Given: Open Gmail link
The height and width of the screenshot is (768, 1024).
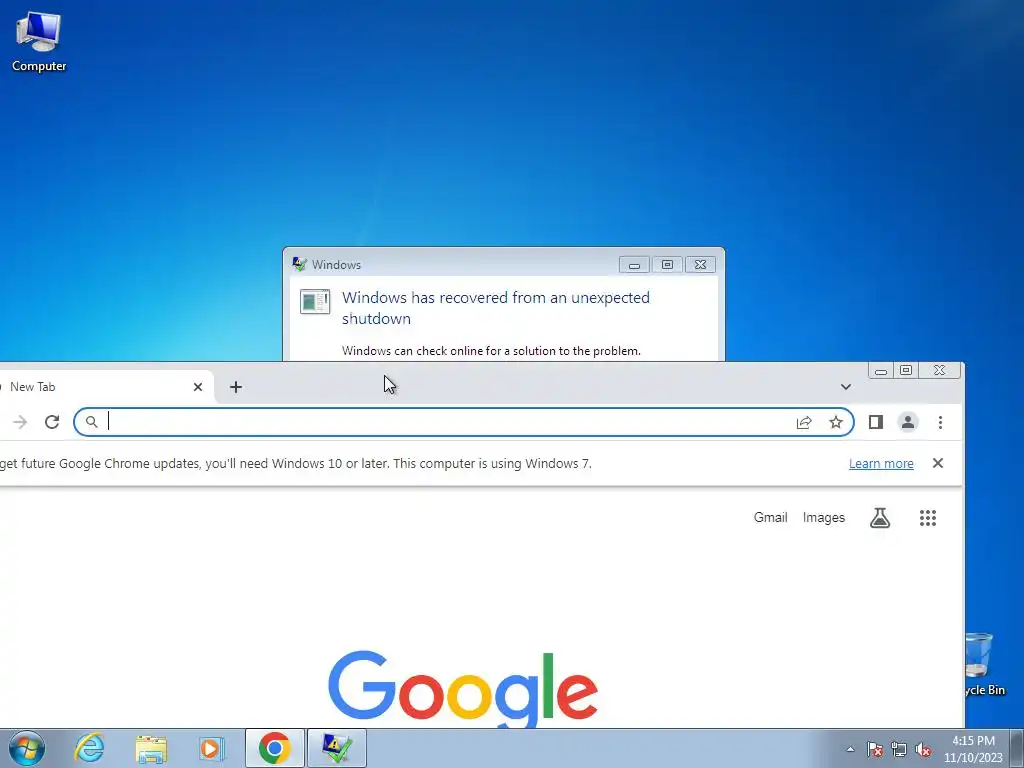Looking at the screenshot, I should tap(771, 517).
